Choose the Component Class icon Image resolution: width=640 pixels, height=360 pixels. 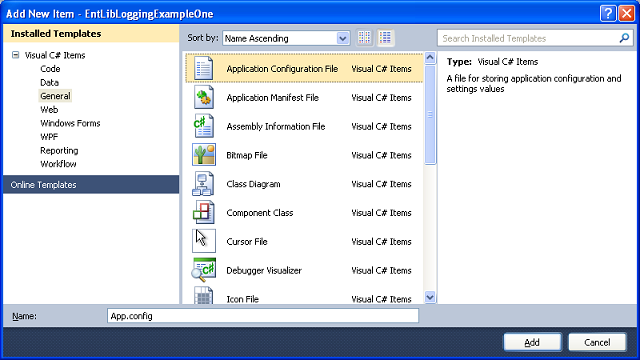click(x=203, y=212)
